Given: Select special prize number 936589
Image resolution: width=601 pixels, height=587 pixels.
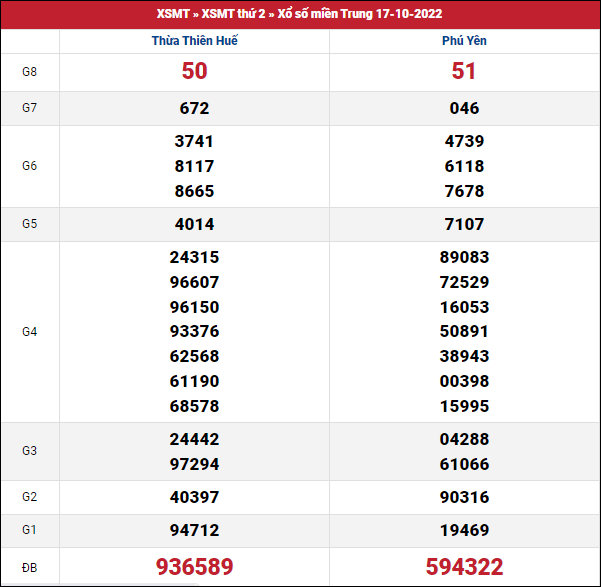Looking at the screenshot, I should click(x=195, y=567).
